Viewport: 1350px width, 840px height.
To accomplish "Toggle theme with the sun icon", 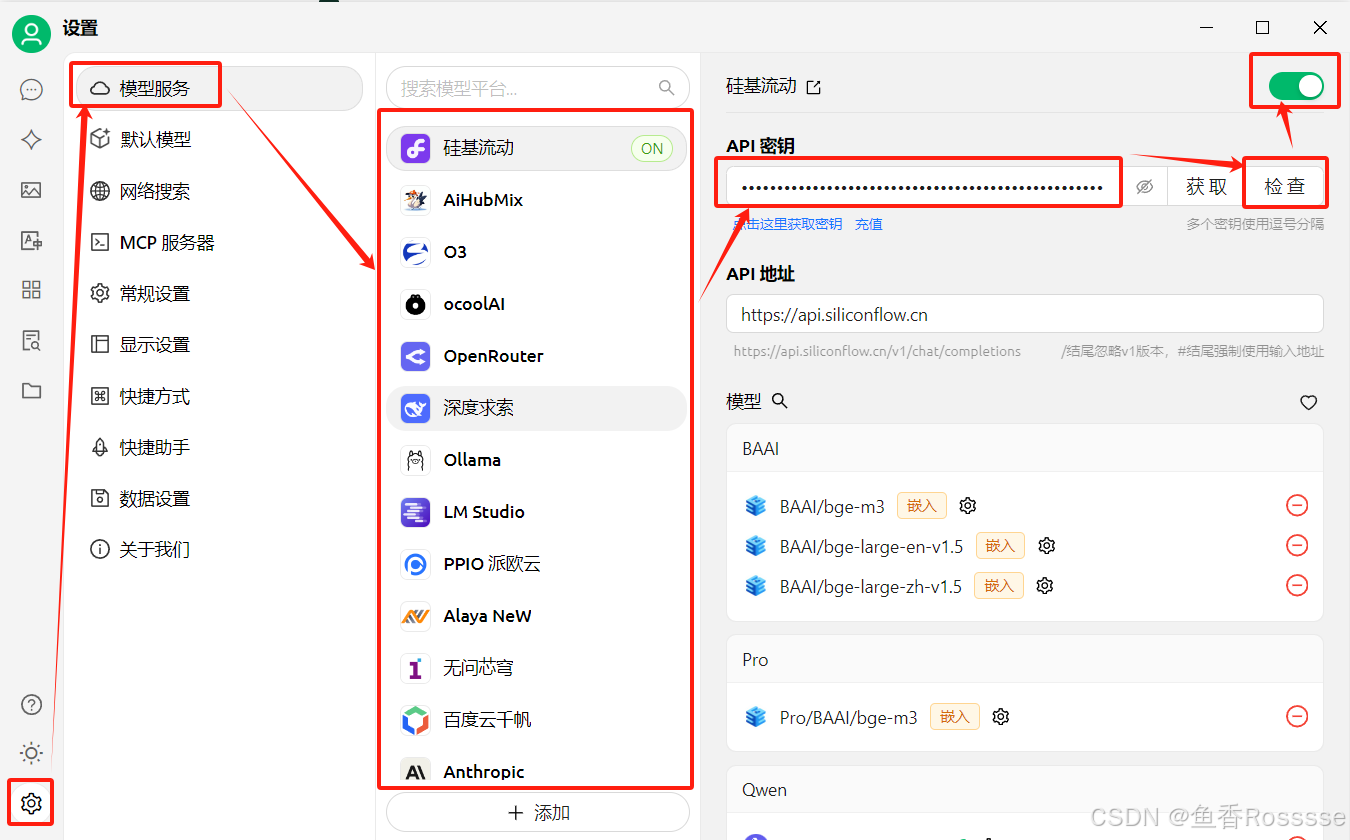I will point(31,753).
